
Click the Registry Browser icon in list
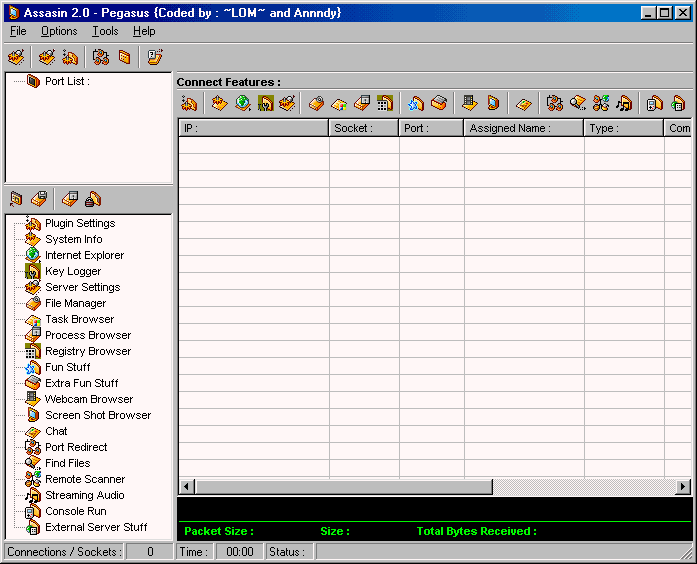[32, 351]
